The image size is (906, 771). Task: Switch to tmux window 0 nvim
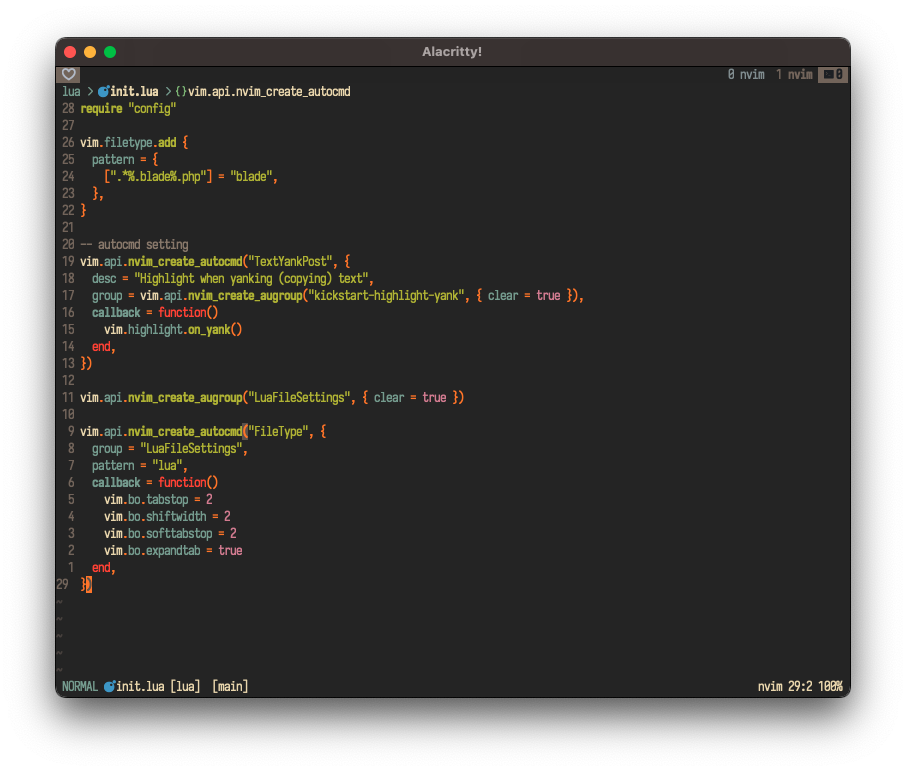tap(745, 74)
